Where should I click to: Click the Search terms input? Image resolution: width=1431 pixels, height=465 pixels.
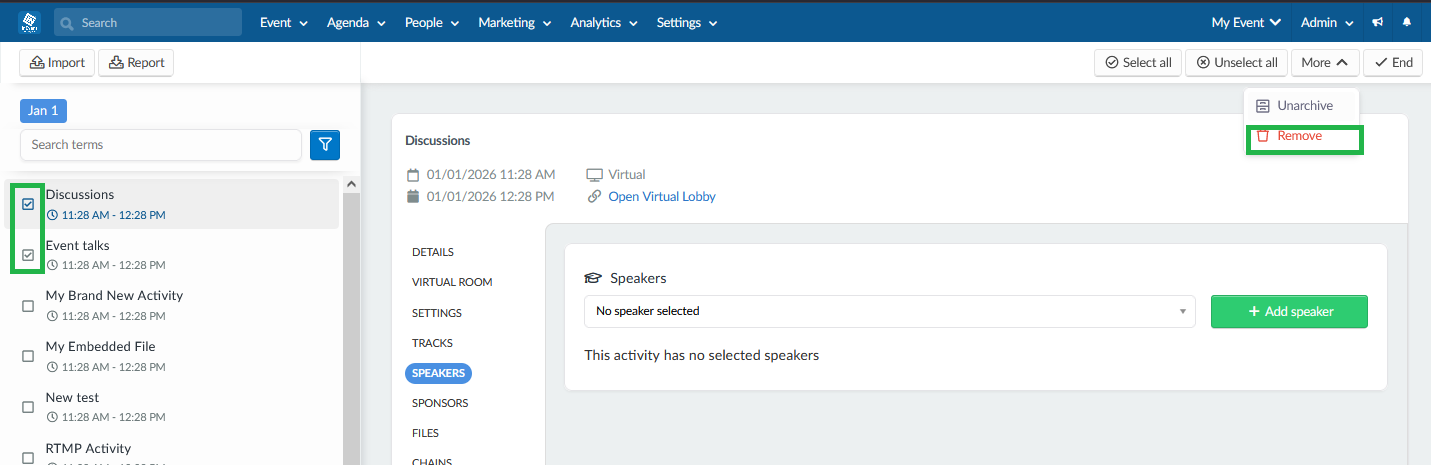tap(161, 145)
